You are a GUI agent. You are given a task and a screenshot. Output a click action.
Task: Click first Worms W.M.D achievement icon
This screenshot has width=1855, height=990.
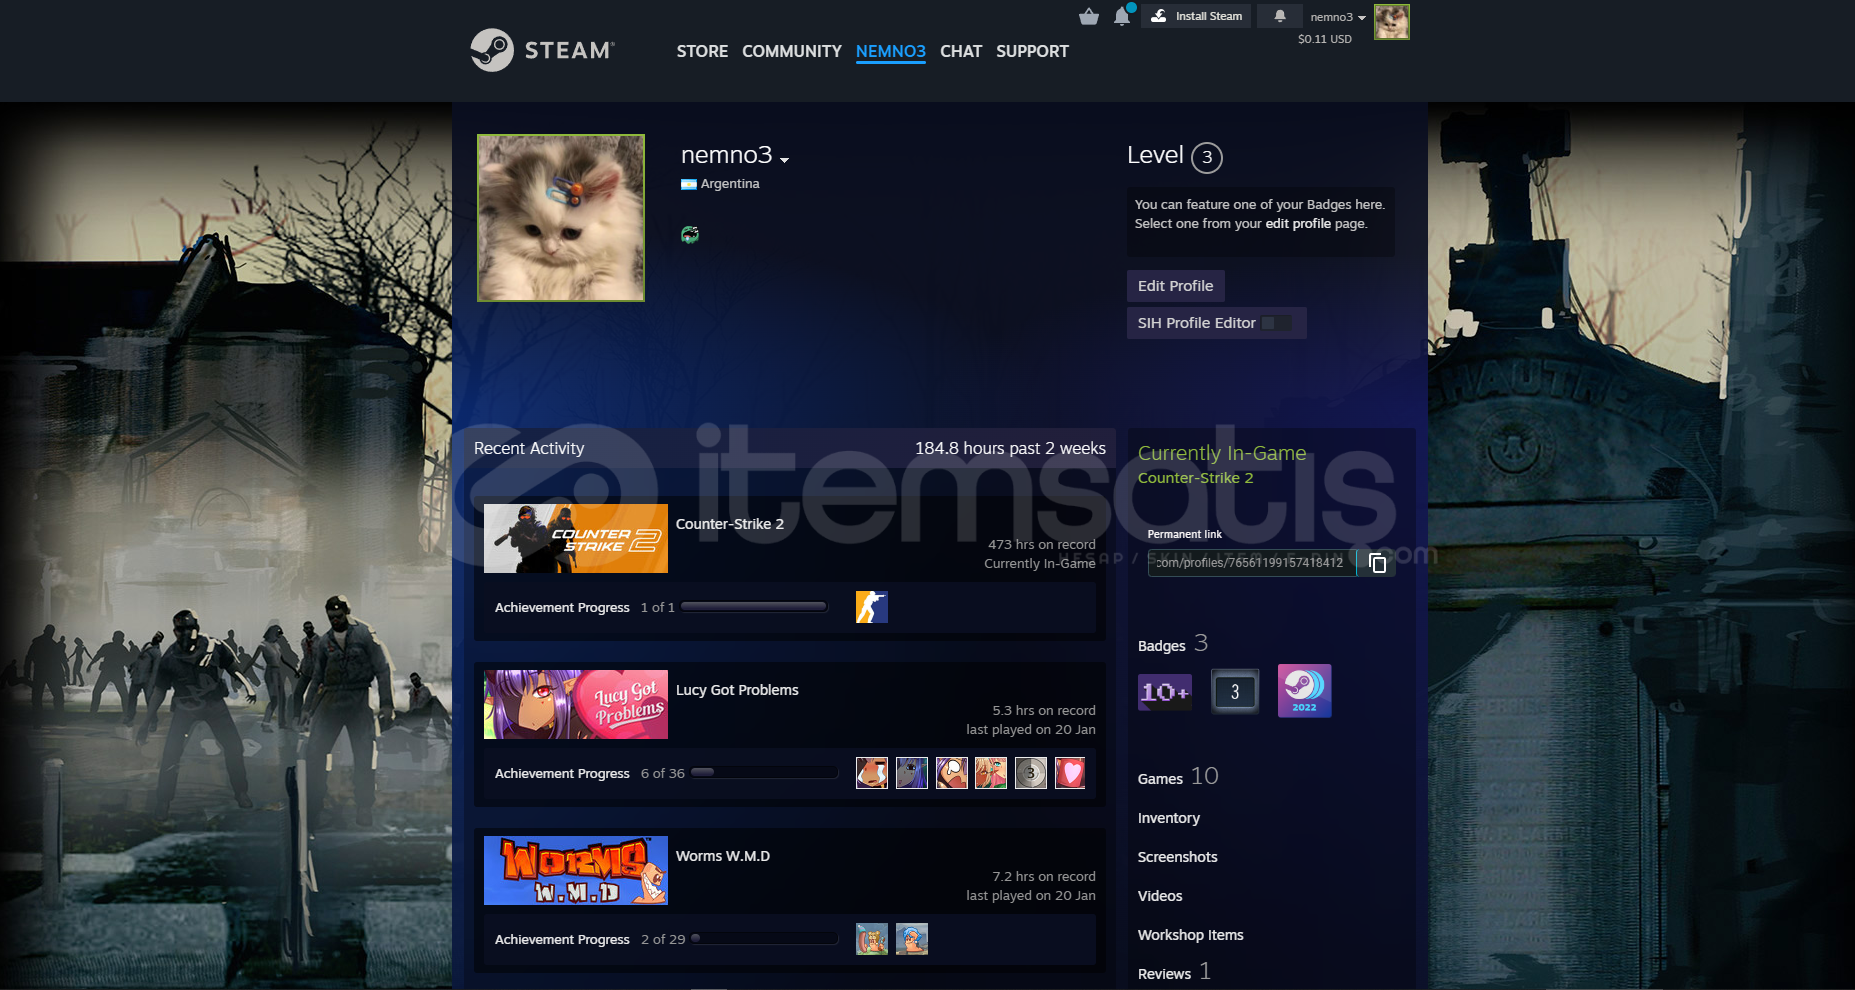point(872,939)
